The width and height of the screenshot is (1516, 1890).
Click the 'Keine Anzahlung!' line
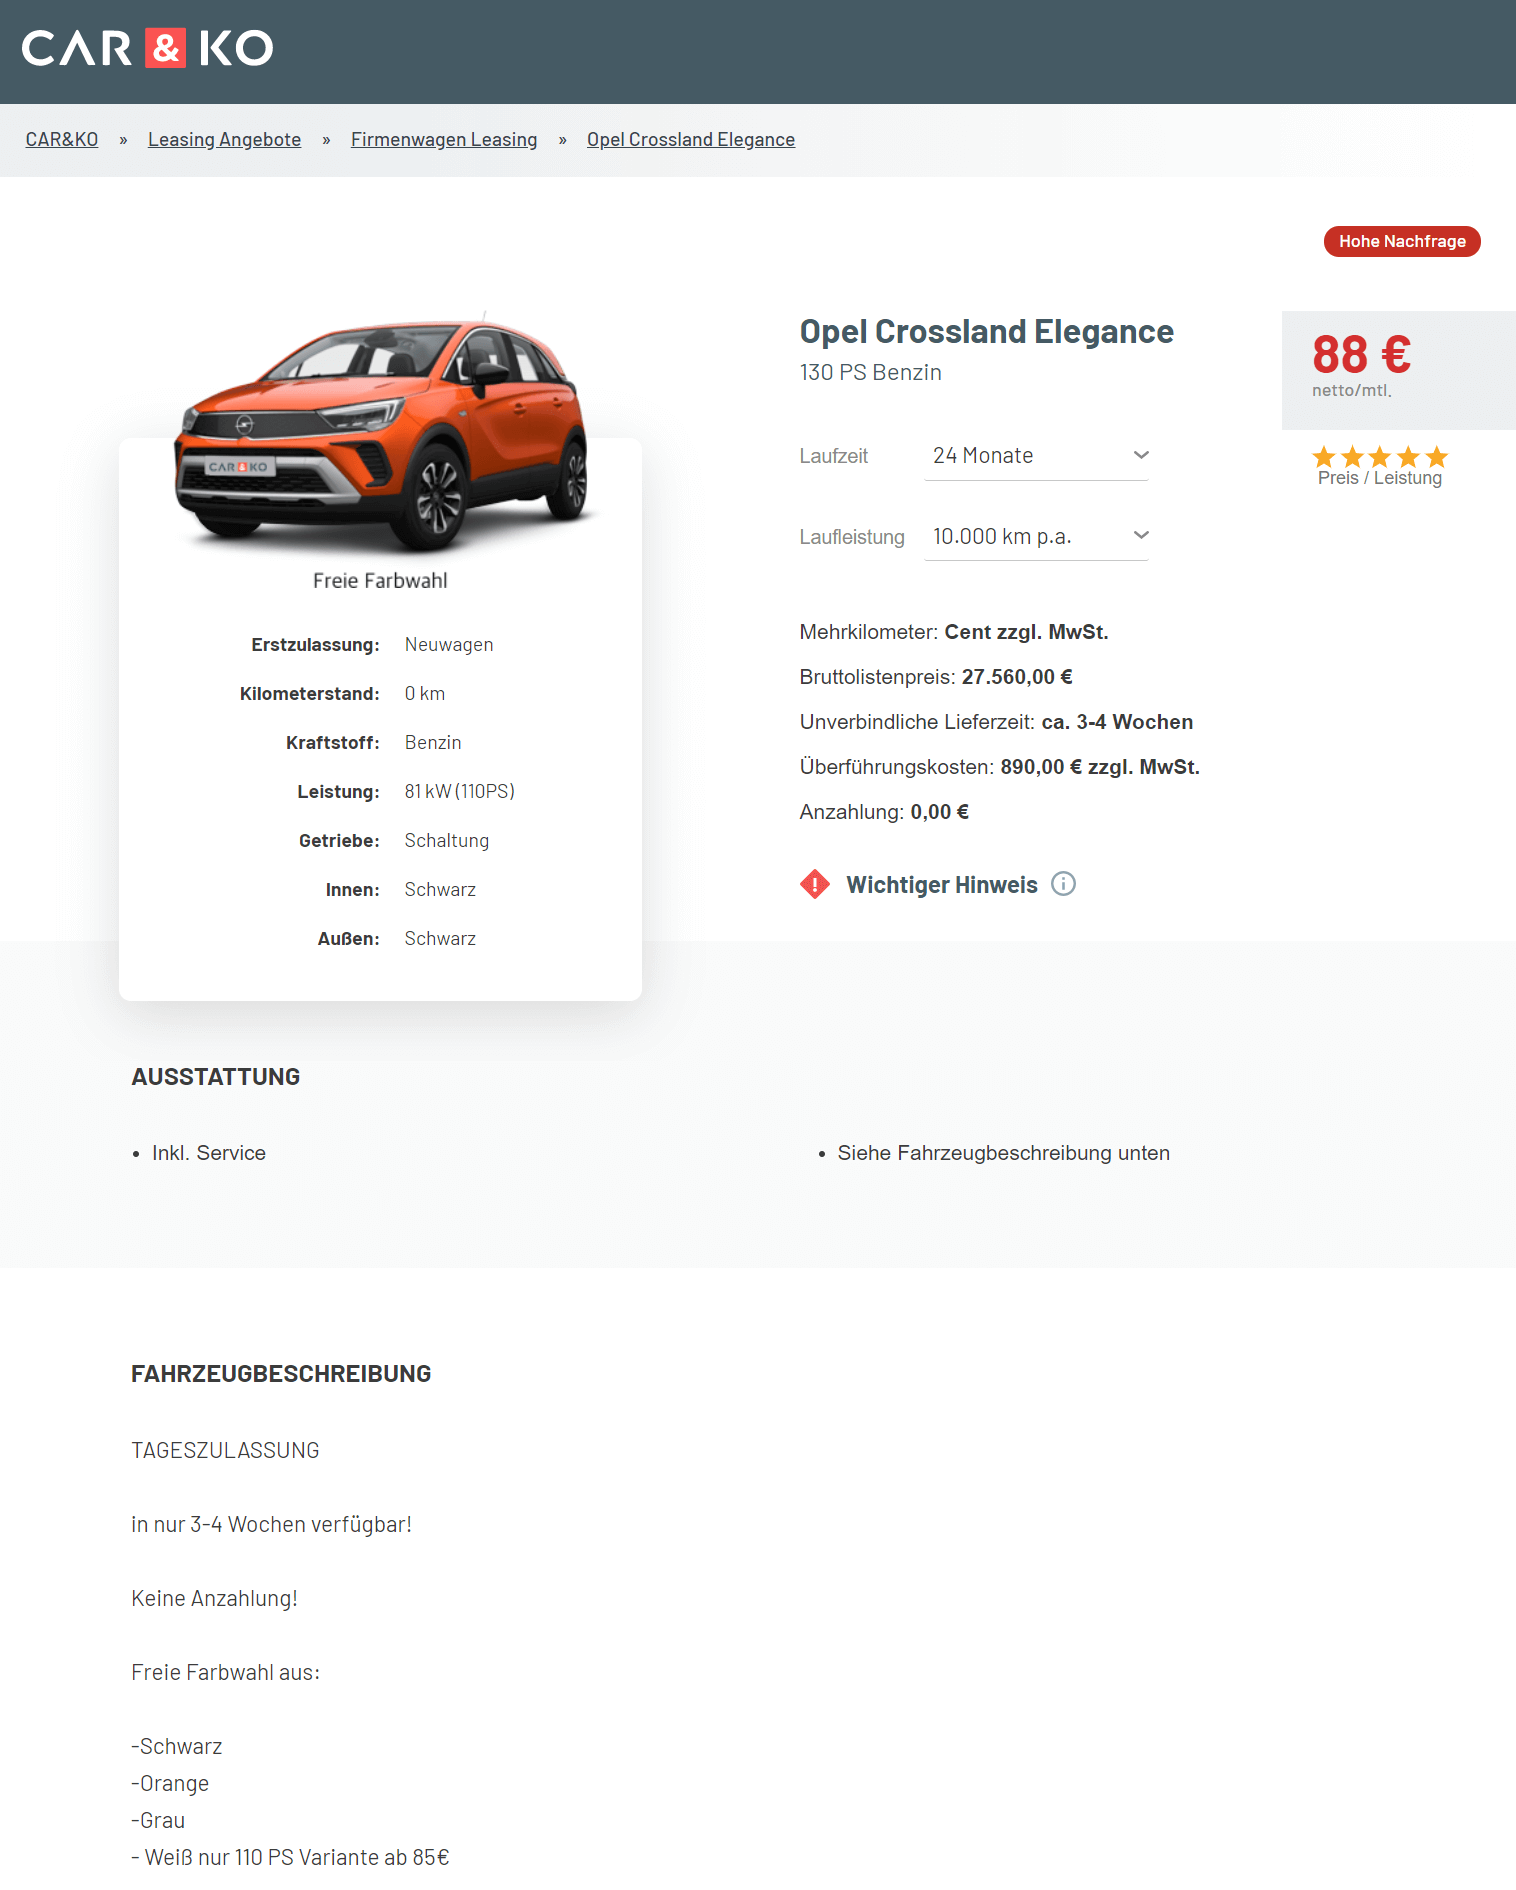tap(215, 1599)
